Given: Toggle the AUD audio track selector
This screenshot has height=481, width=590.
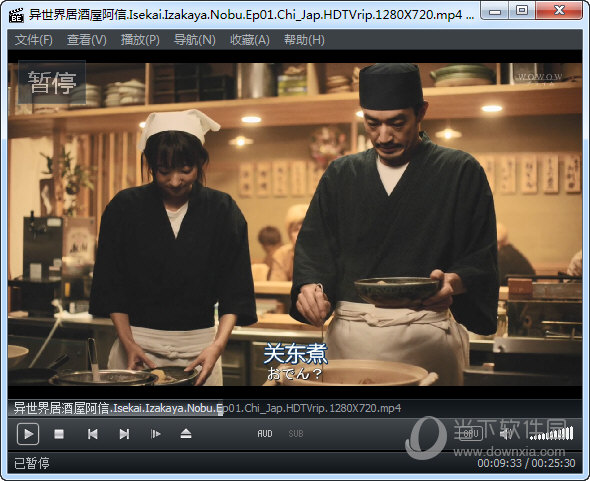Looking at the screenshot, I should click(265, 434).
